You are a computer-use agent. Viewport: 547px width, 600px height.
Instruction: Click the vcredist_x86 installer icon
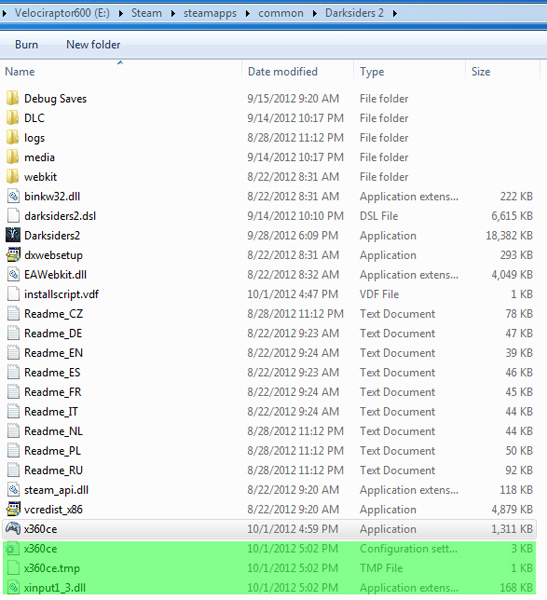click(x=13, y=509)
